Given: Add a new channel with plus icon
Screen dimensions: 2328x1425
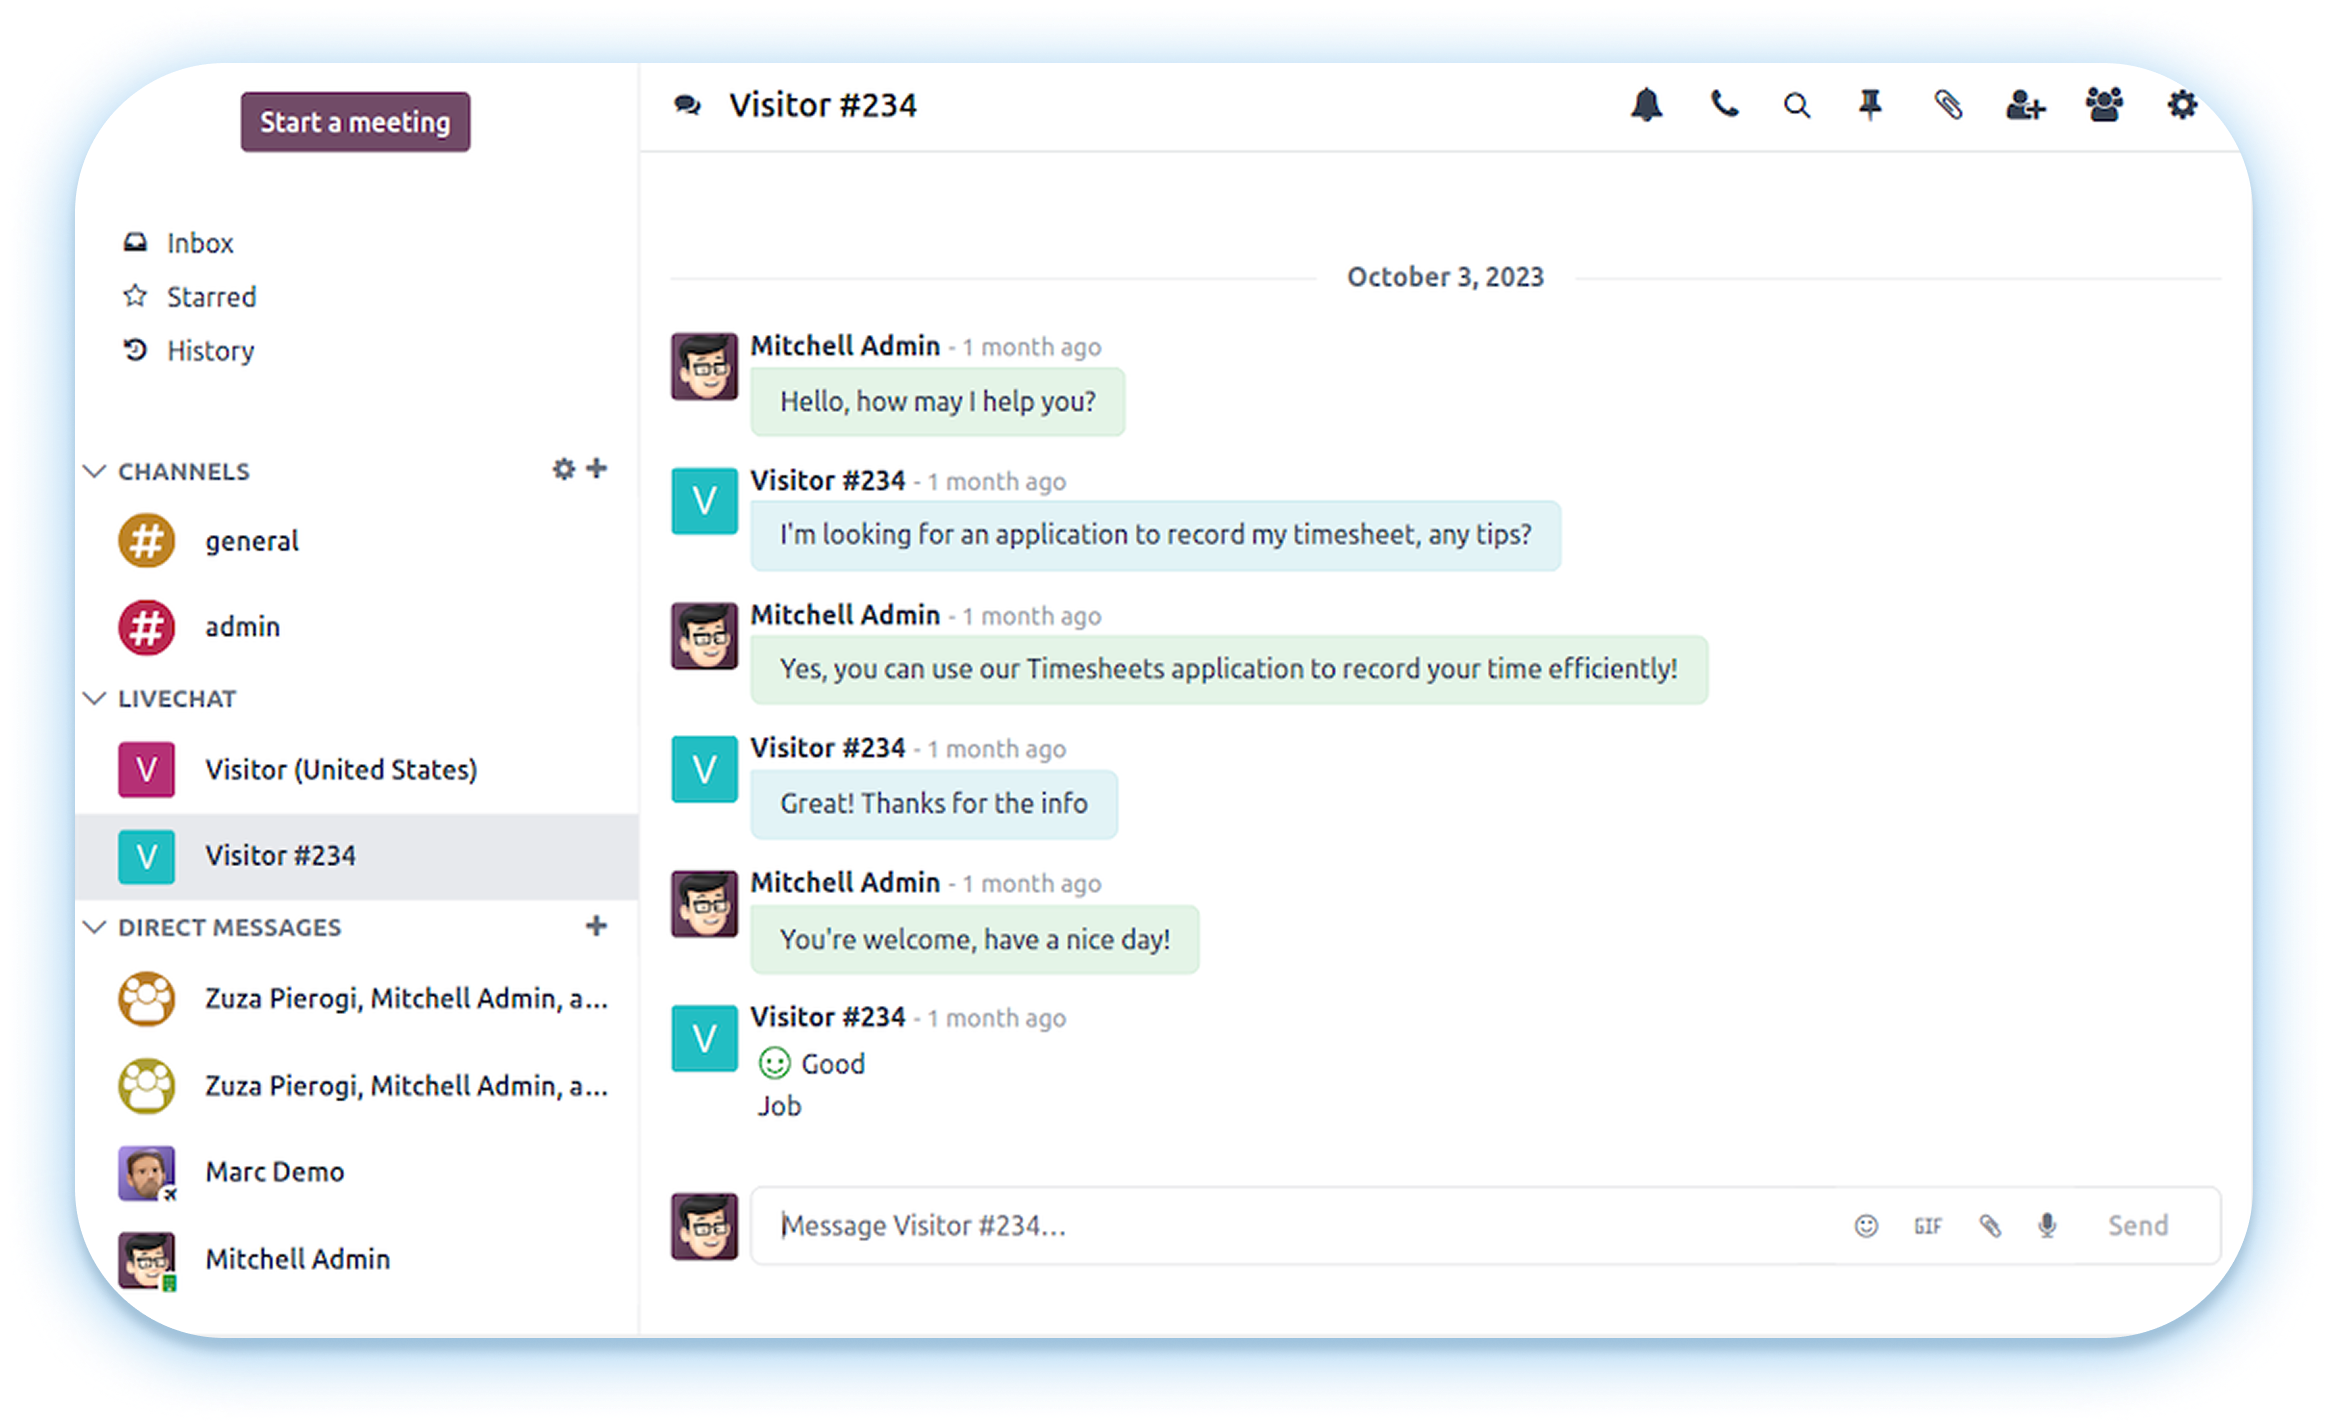Looking at the screenshot, I should pos(597,468).
